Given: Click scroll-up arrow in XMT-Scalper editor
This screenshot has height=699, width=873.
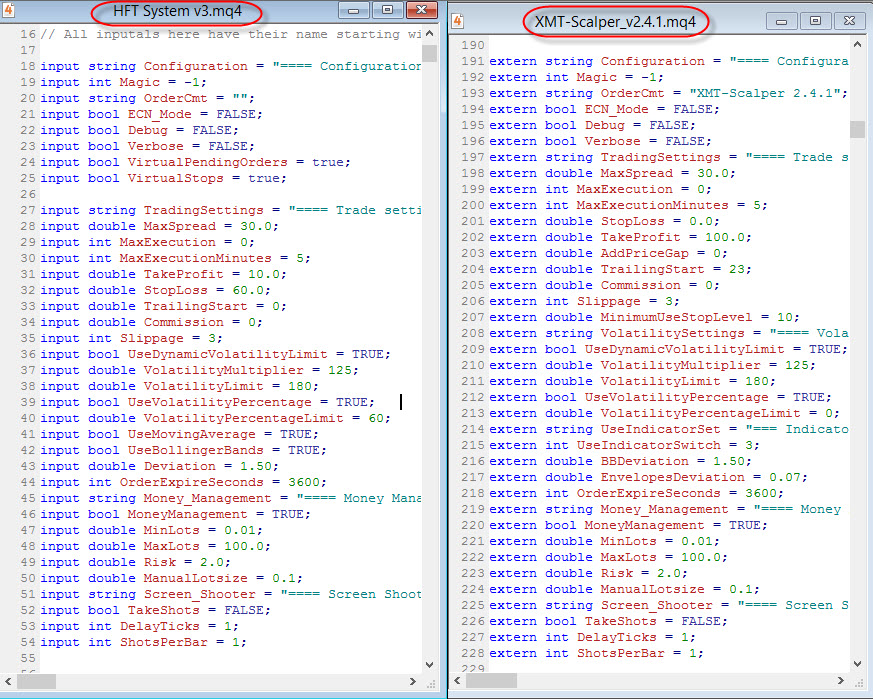Looking at the screenshot, I should point(858,45).
